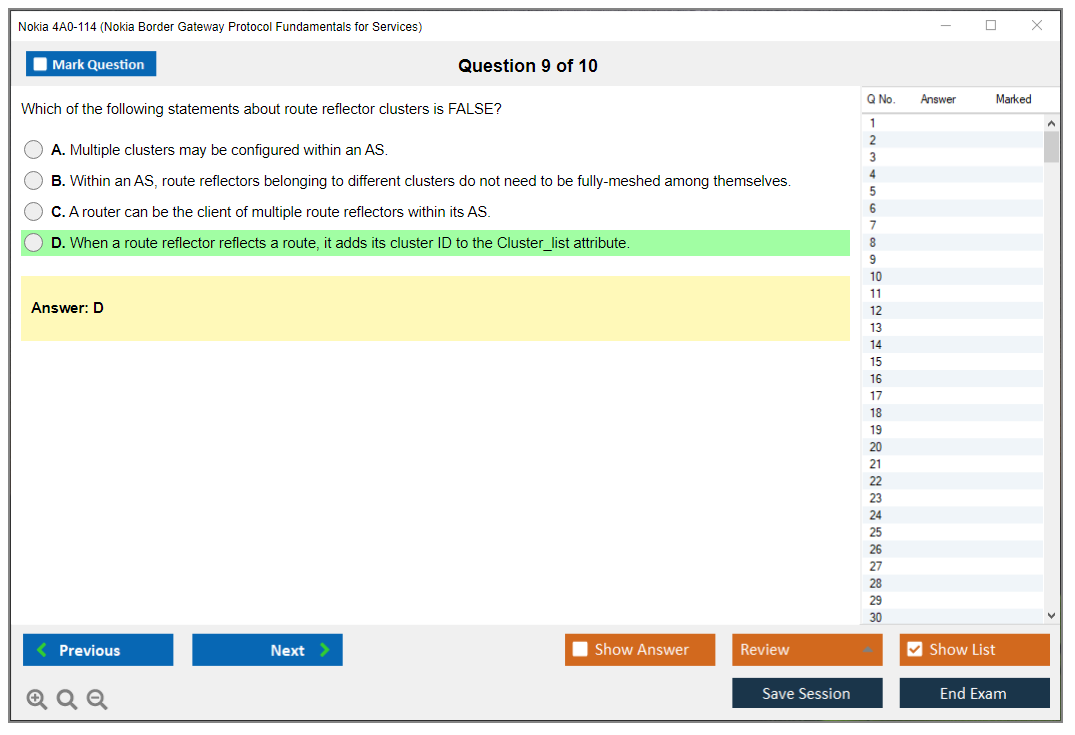The height and width of the screenshot is (735, 1075).
Task: Click the question list scroll up arrow
Action: pyautogui.click(x=1051, y=123)
